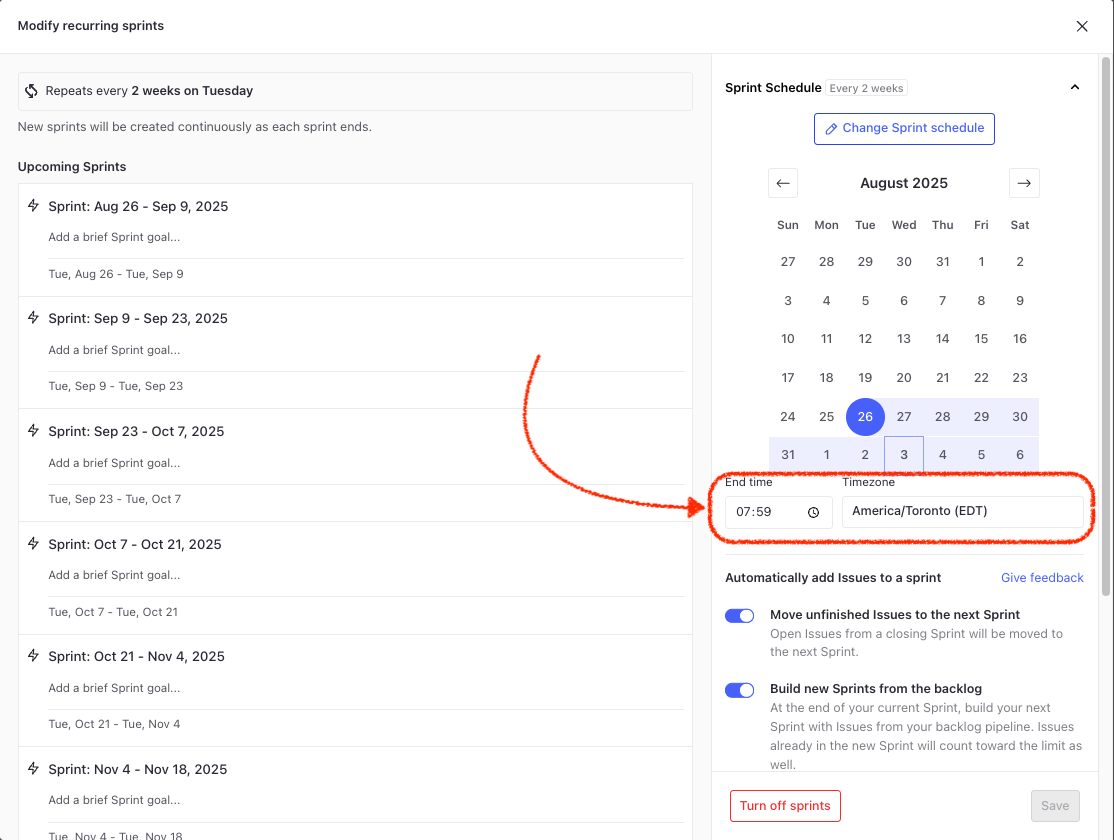Image resolution: width=1114 pixels, height=840 pixels.
Task: Collapse the Sprint Schedule section
Action: [x=1074, y=88]
